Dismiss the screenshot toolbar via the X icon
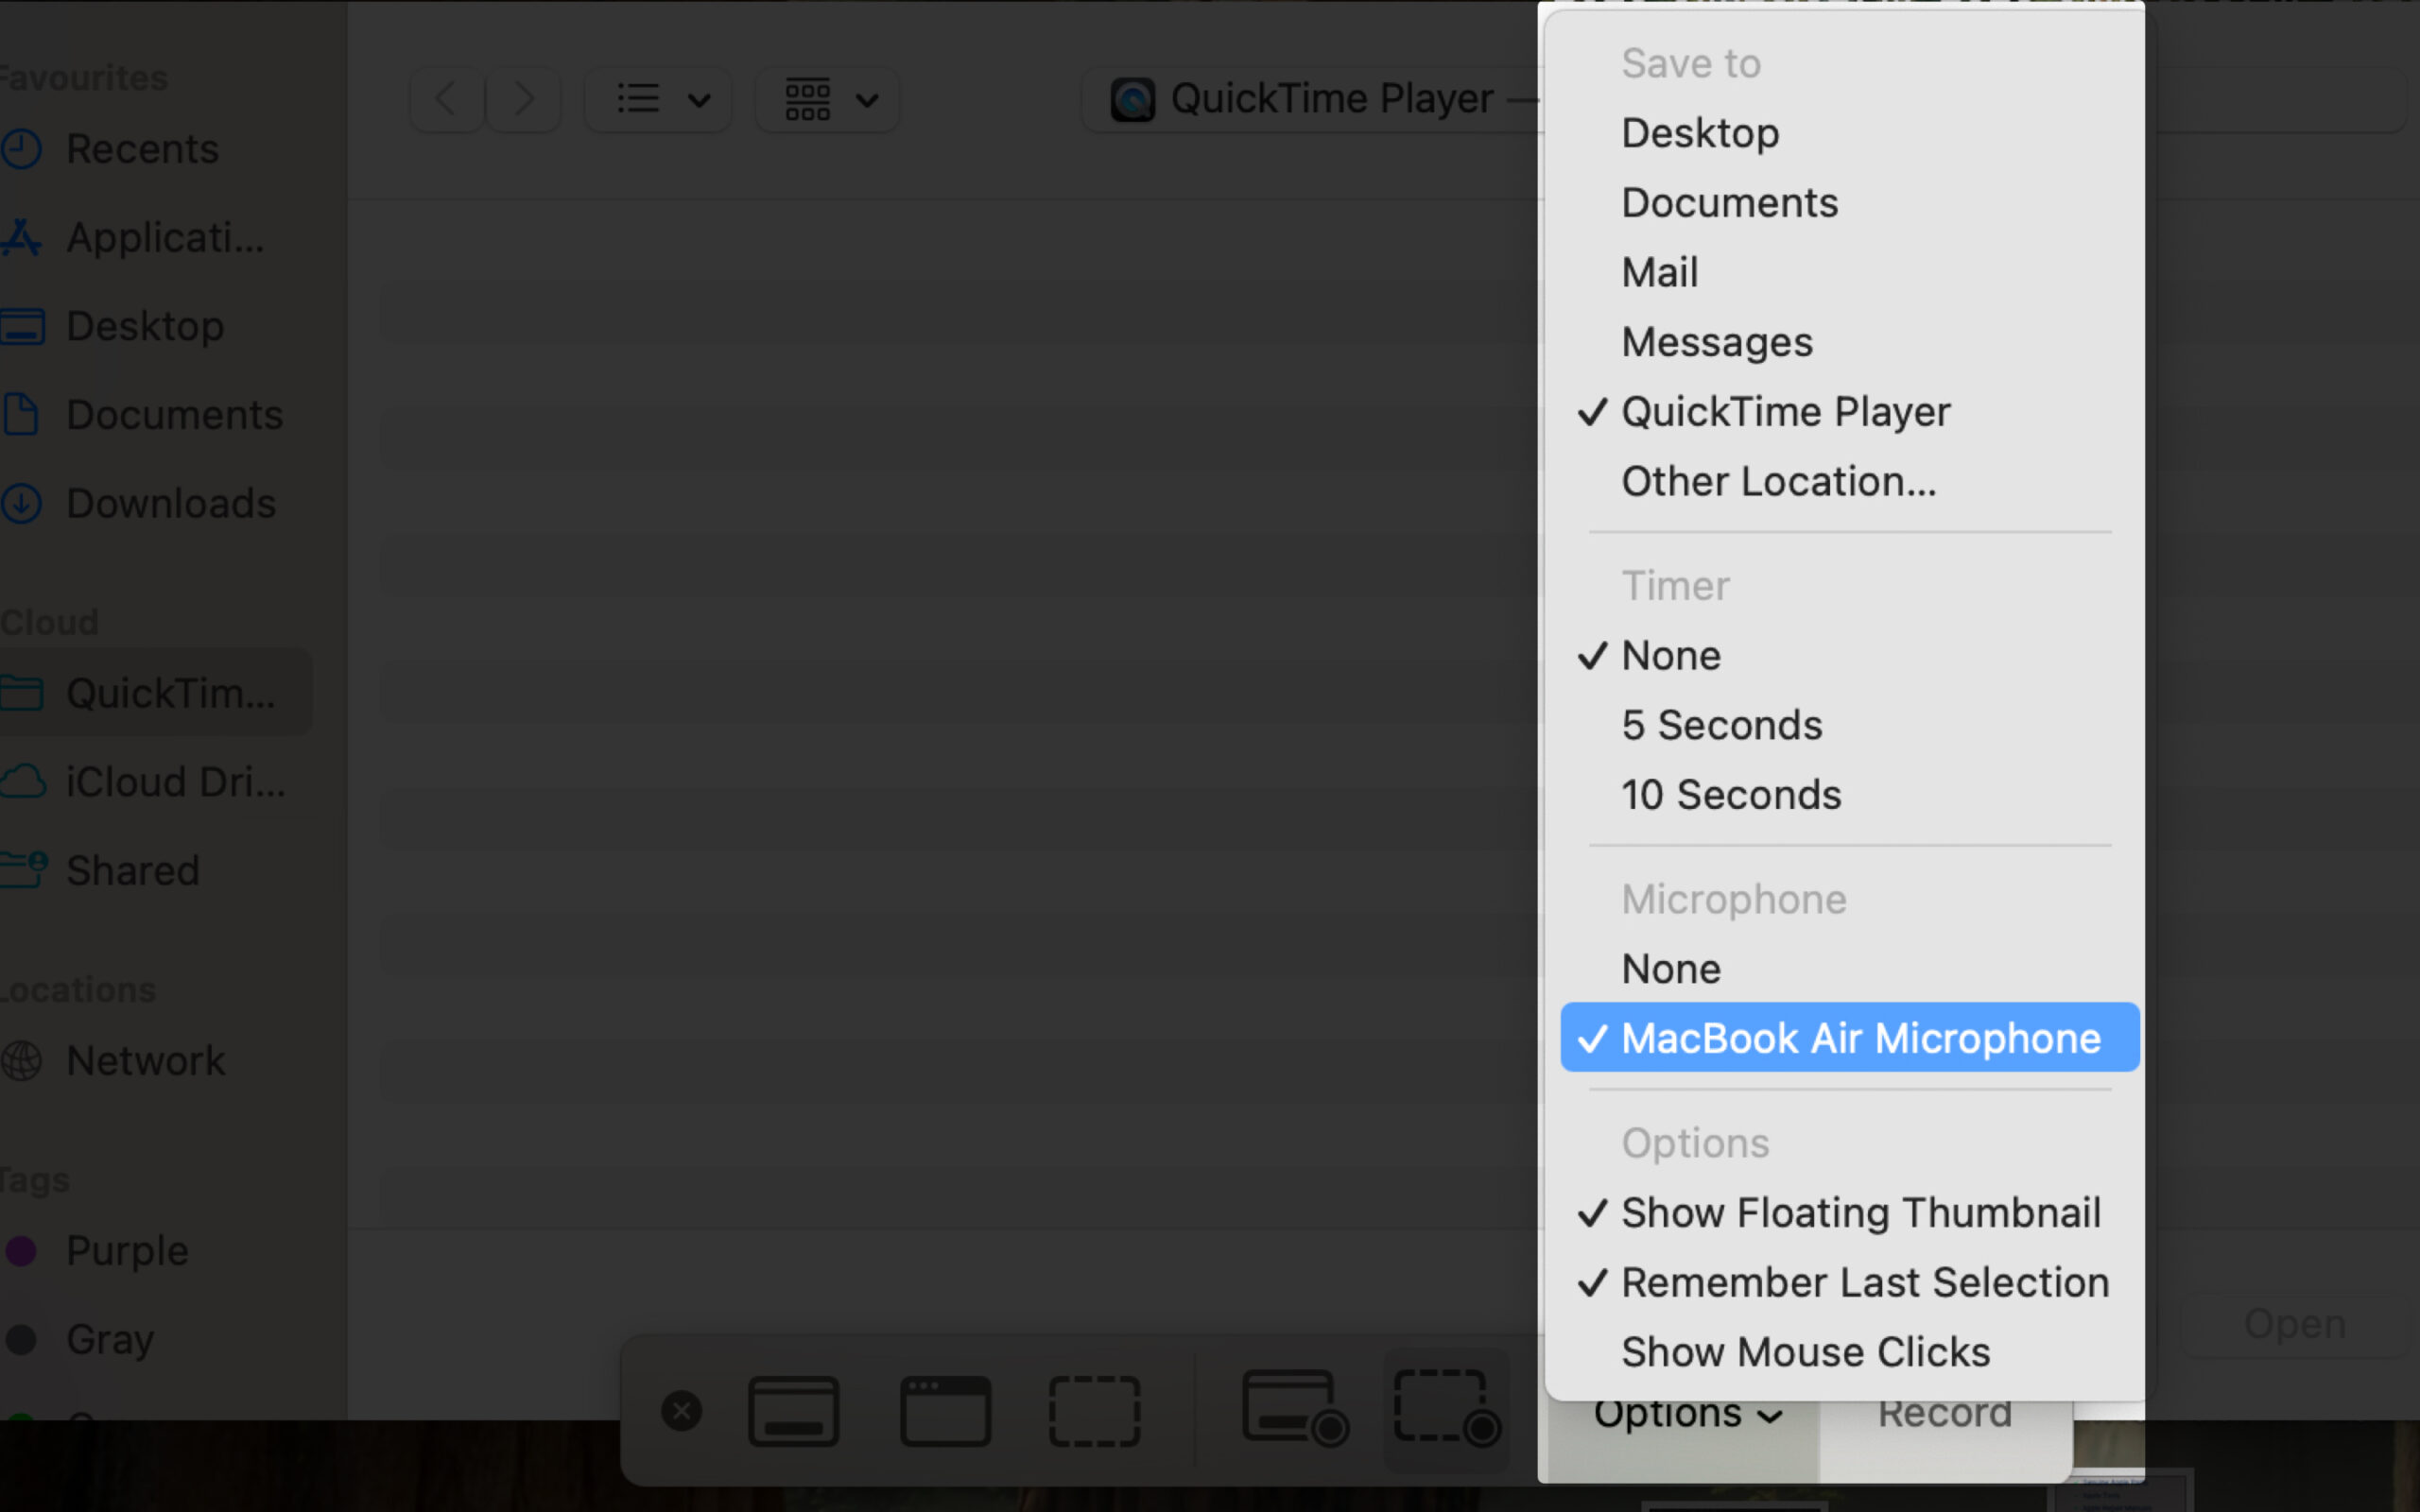 pyautogui.click(x=681, y=1410)
